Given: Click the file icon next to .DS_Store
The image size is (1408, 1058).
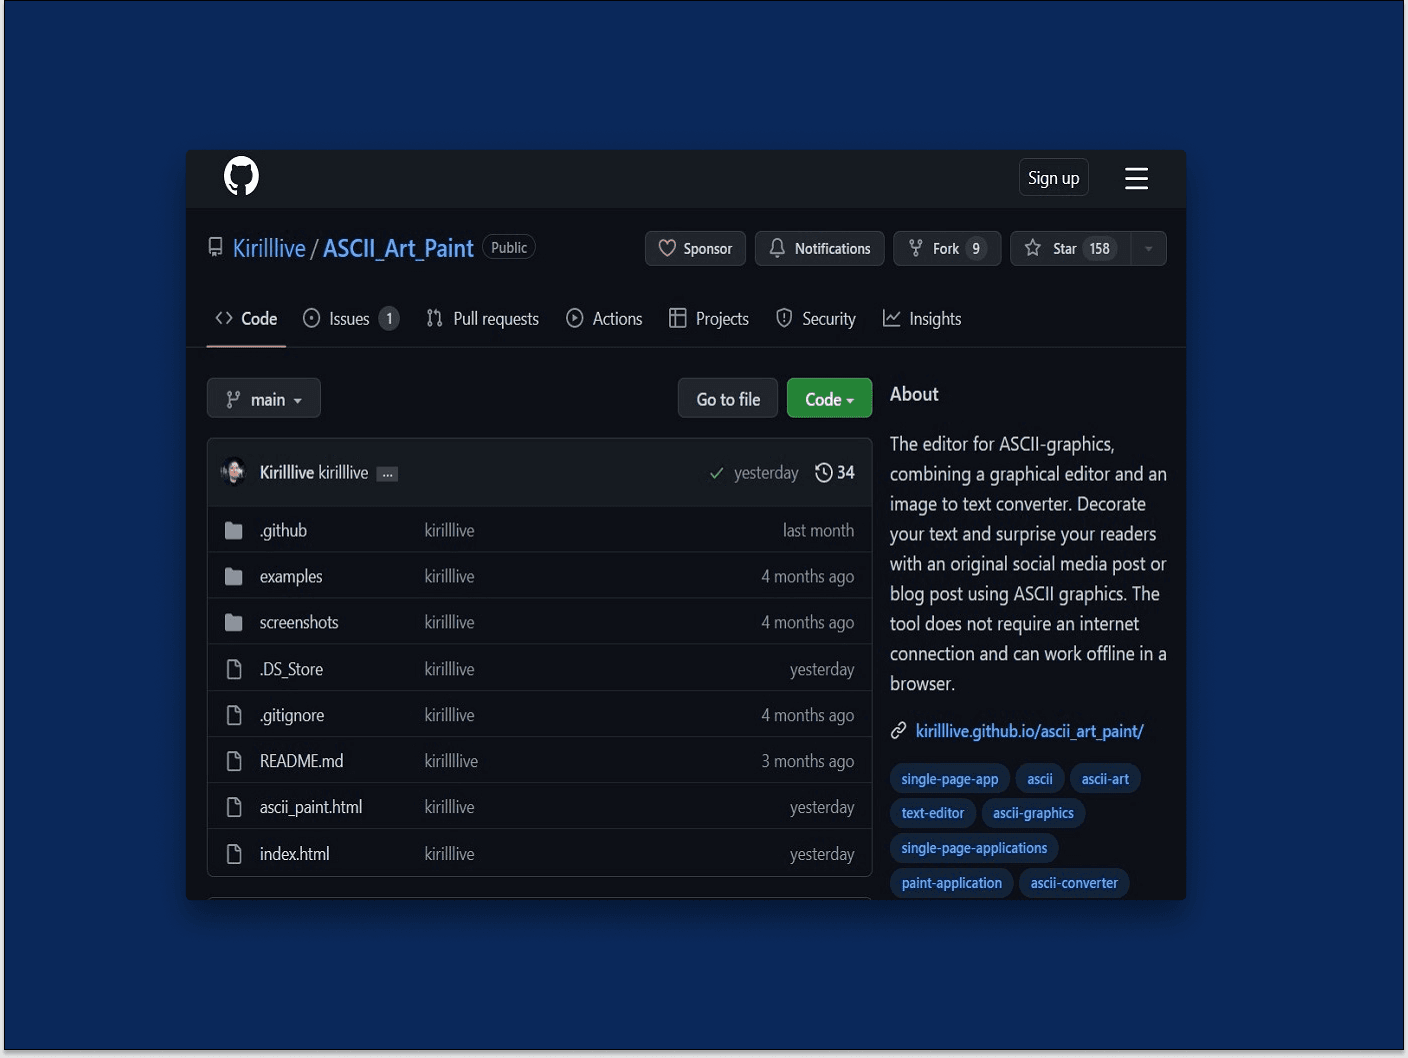Looking at the screenshot, I should tap(234, 669).
